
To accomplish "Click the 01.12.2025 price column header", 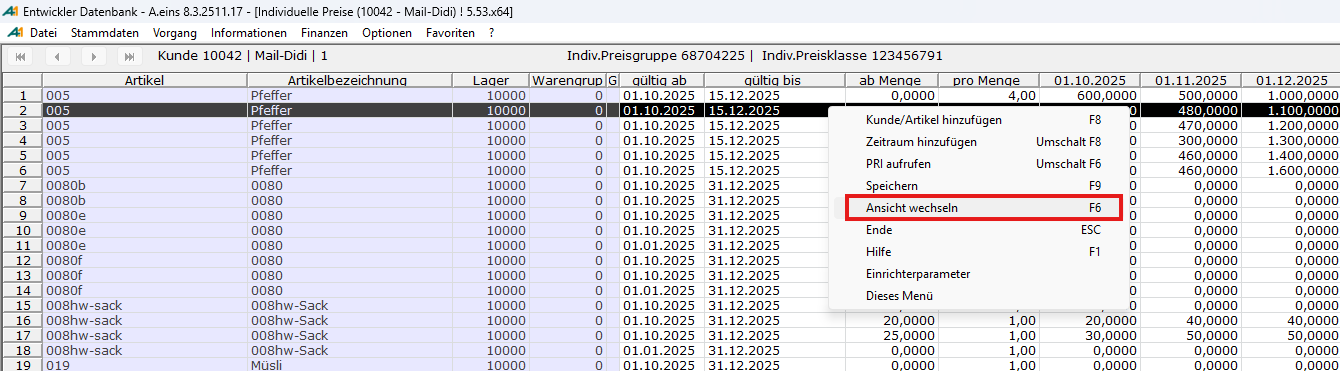I will pos(1291,80).
